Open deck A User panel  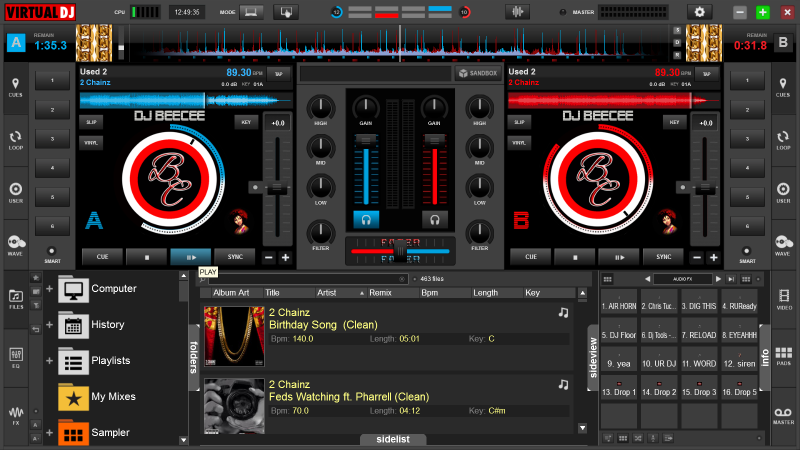[x=15, y=193]
